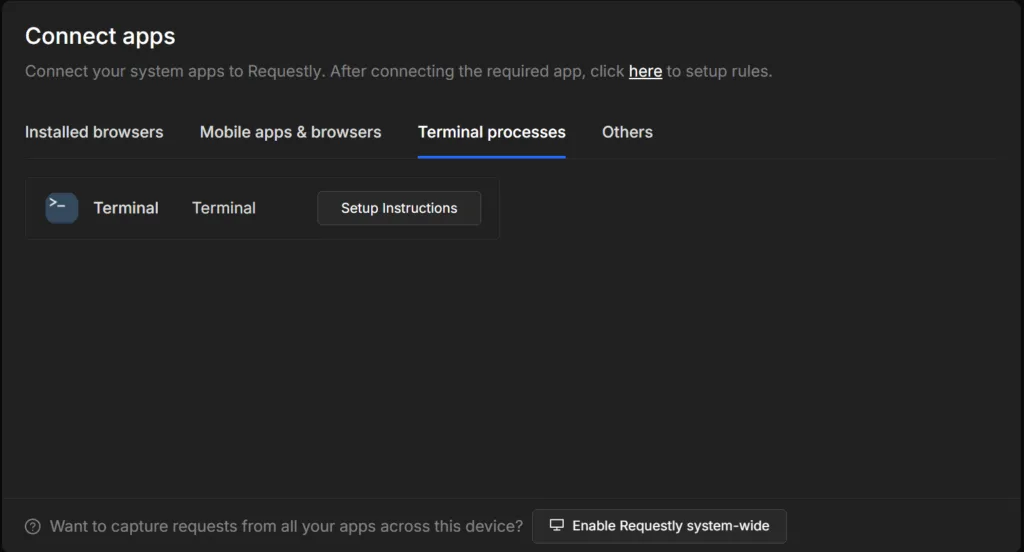Viewport: 1024px width, 552px height.
Task: Open Setup Instructions for Terminal
Action: 399,208
